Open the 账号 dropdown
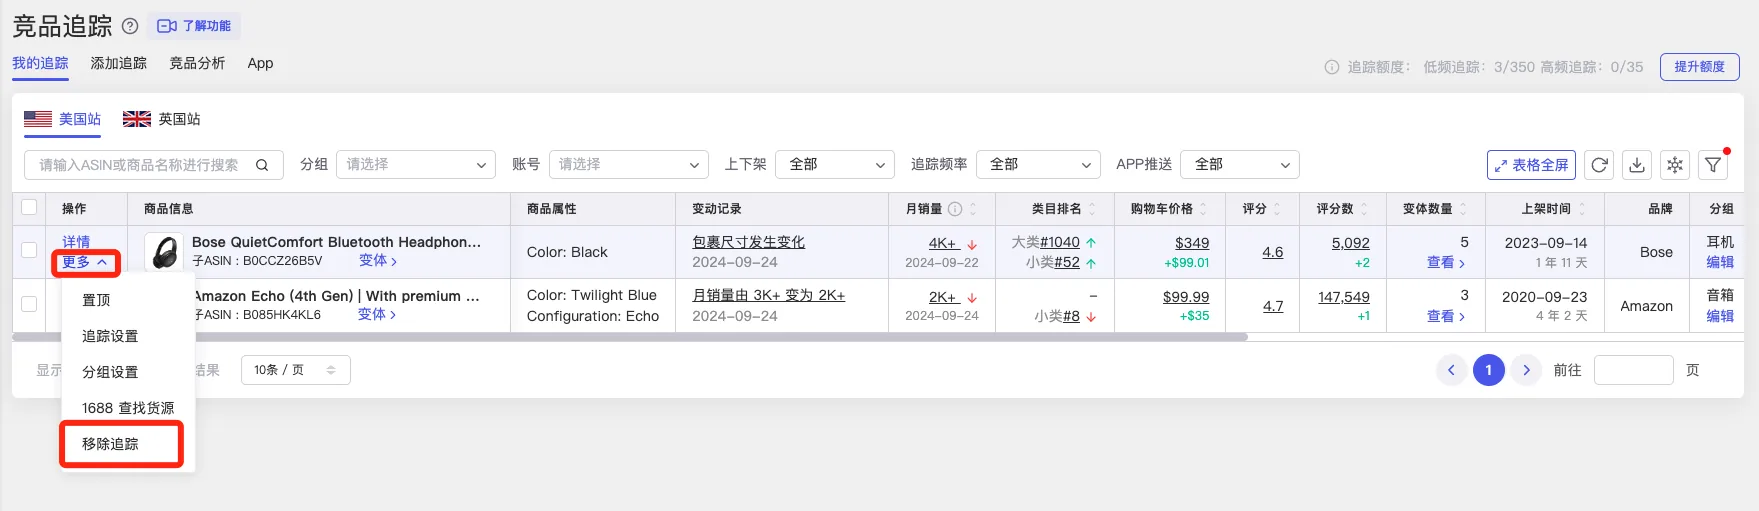This screenshot has width=1759, height=511. [x=628, y=165]
